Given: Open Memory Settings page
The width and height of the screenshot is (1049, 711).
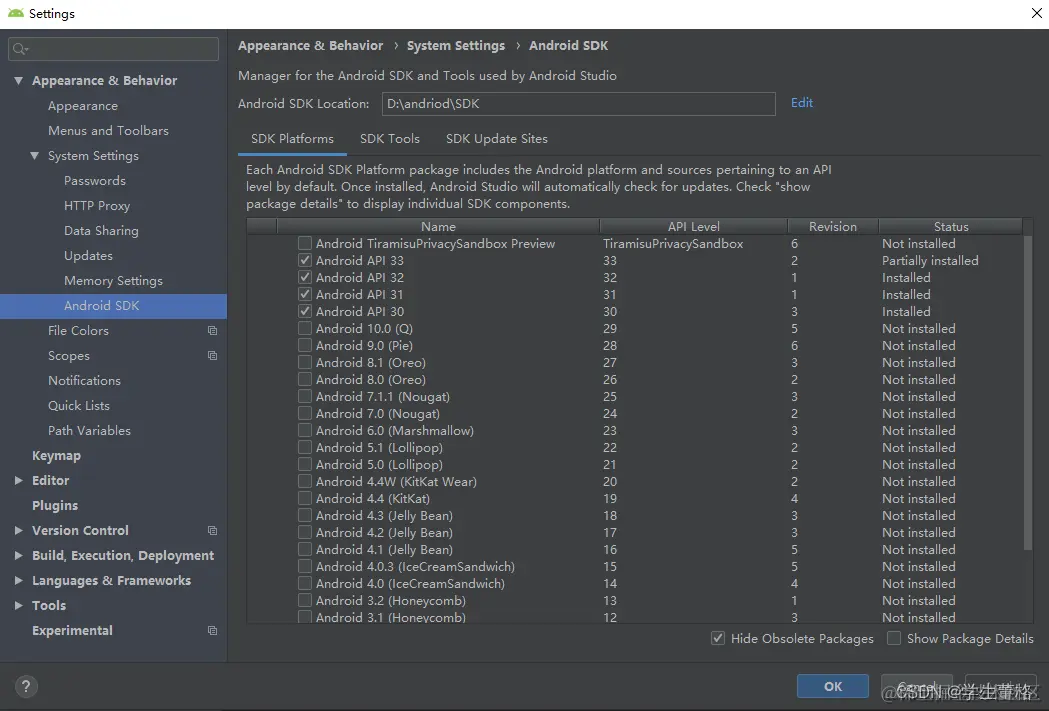Looking at the screenshot, I should coord(113,280).
